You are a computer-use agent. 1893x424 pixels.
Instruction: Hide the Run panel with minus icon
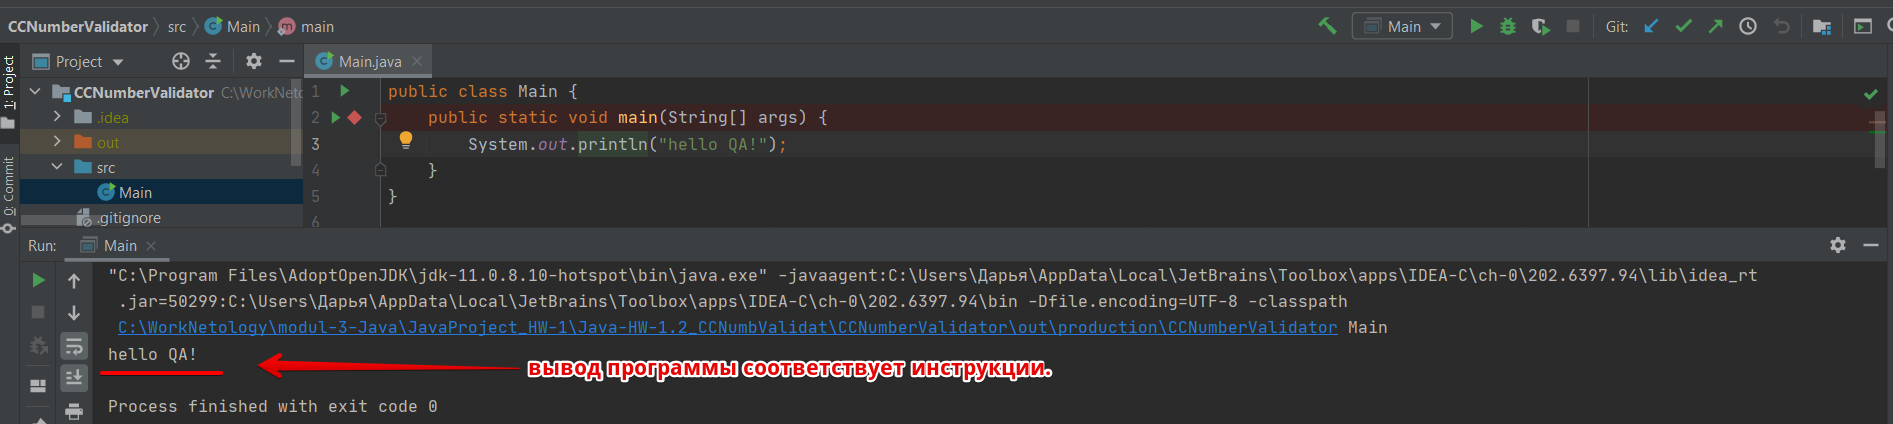pos(1871,245)
